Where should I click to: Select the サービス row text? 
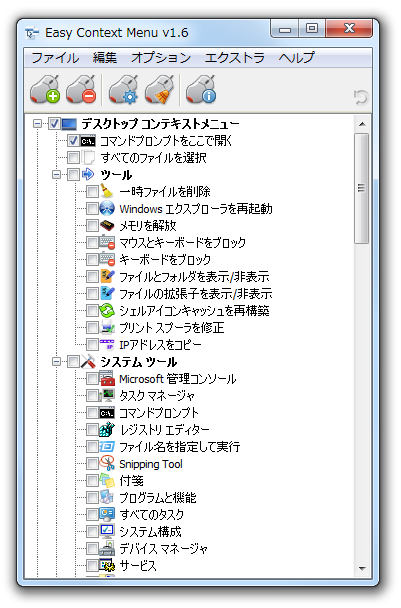[138, 566]
